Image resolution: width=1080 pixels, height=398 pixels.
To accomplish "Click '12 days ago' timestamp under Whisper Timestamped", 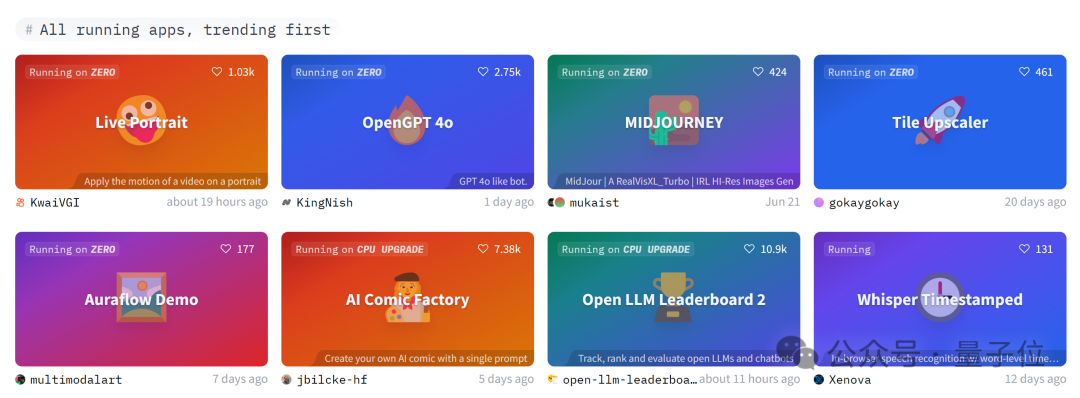I will tap(1035, 379).
